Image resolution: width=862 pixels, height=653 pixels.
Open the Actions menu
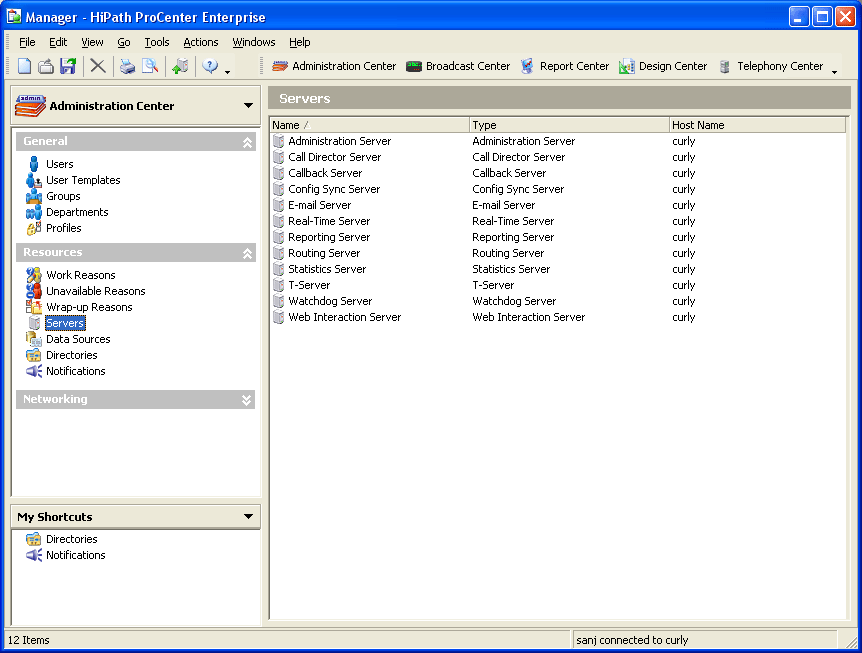coord(201,42)
